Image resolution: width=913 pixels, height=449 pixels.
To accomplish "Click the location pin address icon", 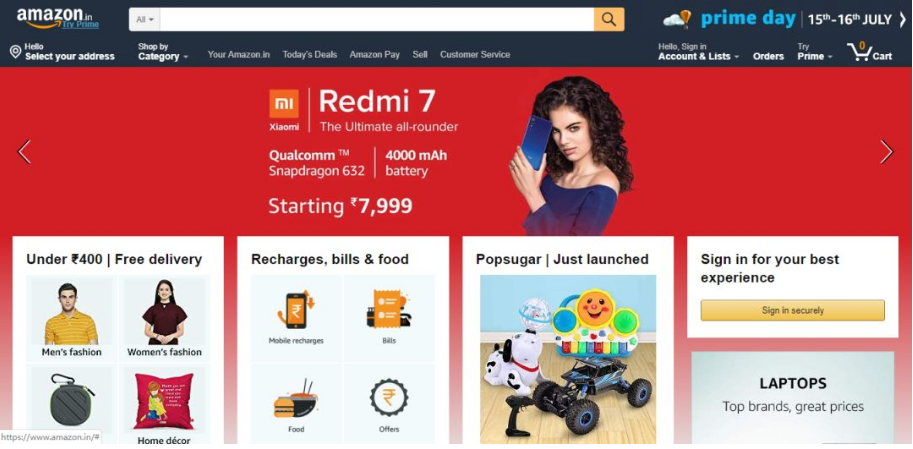I will pyautogui.click(x=16, y=52).
